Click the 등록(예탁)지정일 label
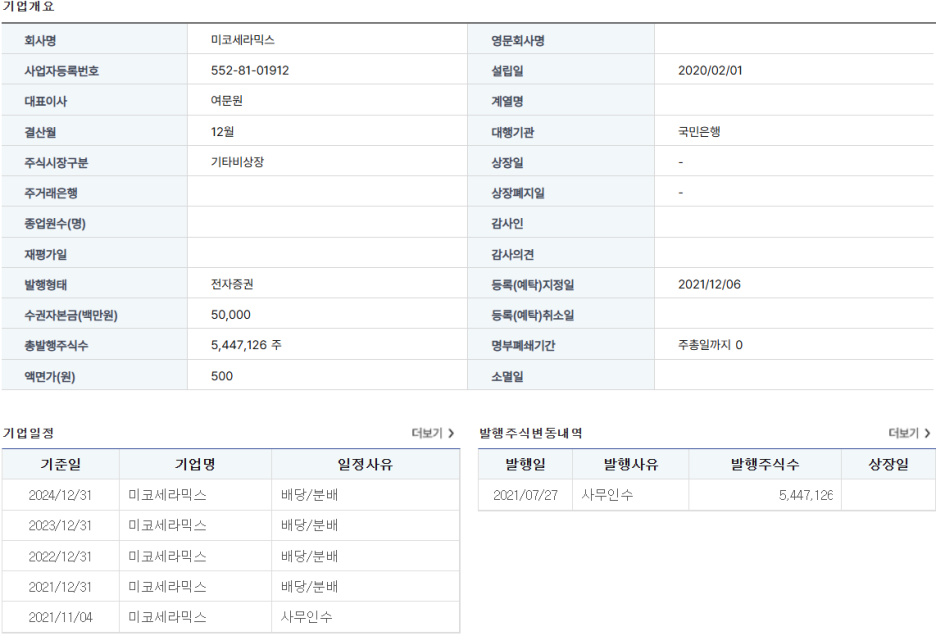936x636 pixels. [x=532, y=285]
